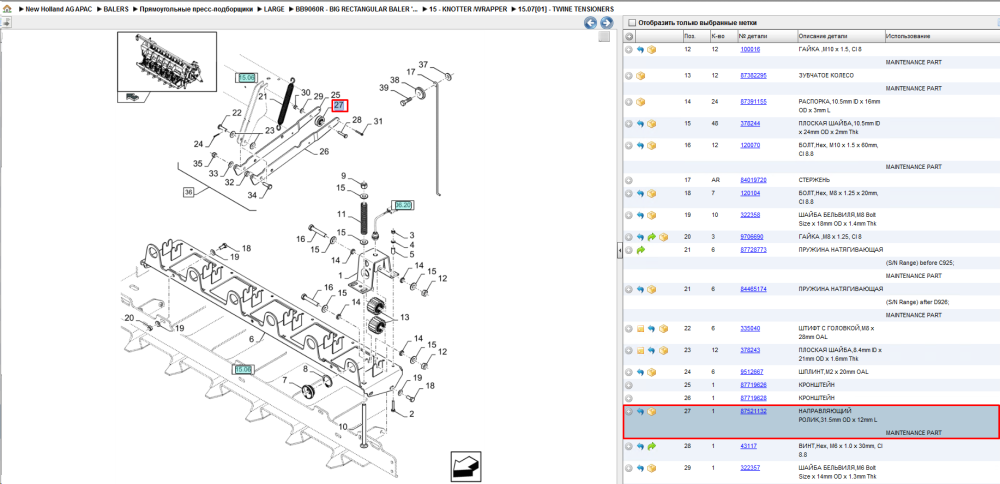The width and height of the screenshot is (1000, 484).
Task: Click box icon for part 87521132
Action: coord(652,411)
